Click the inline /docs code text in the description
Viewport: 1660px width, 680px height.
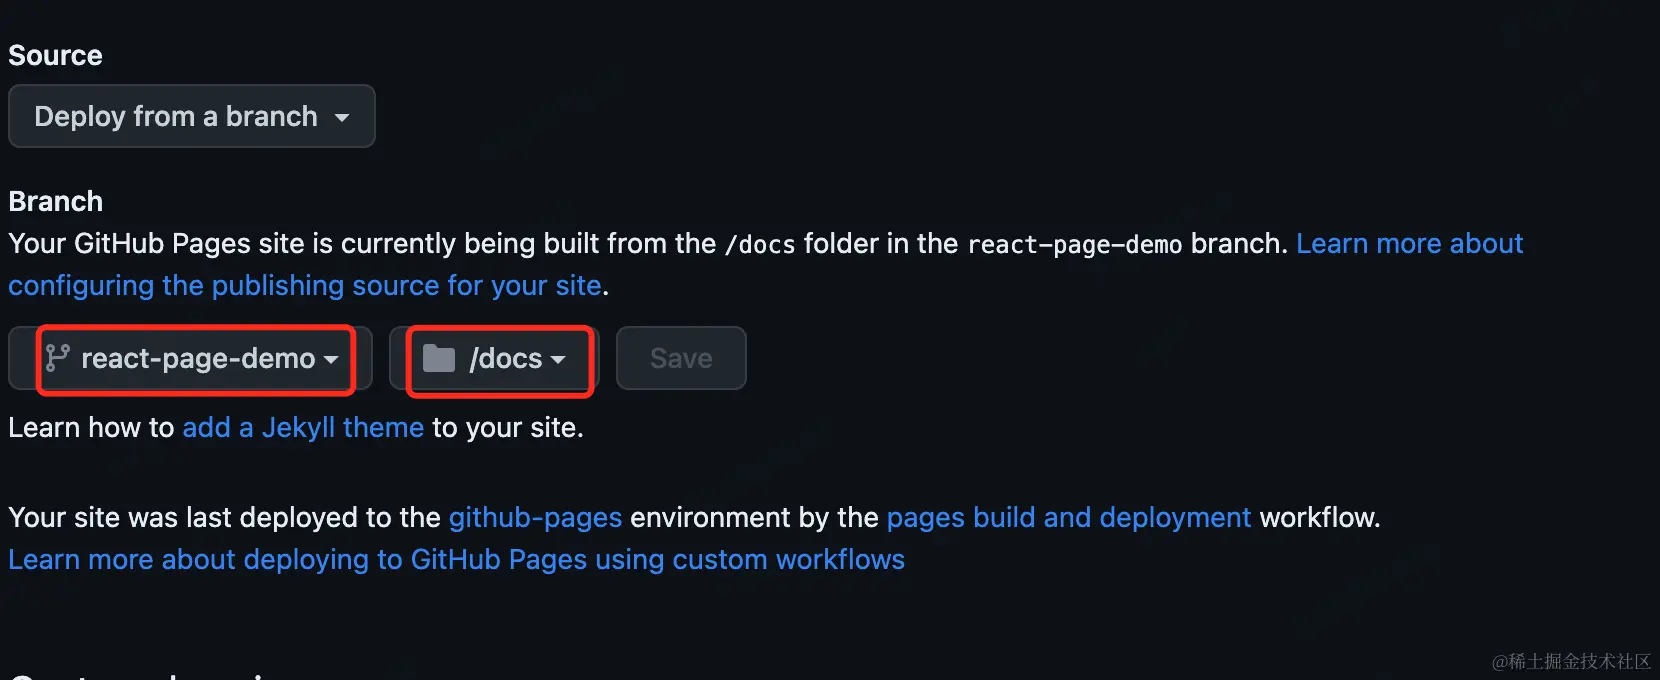760,244
